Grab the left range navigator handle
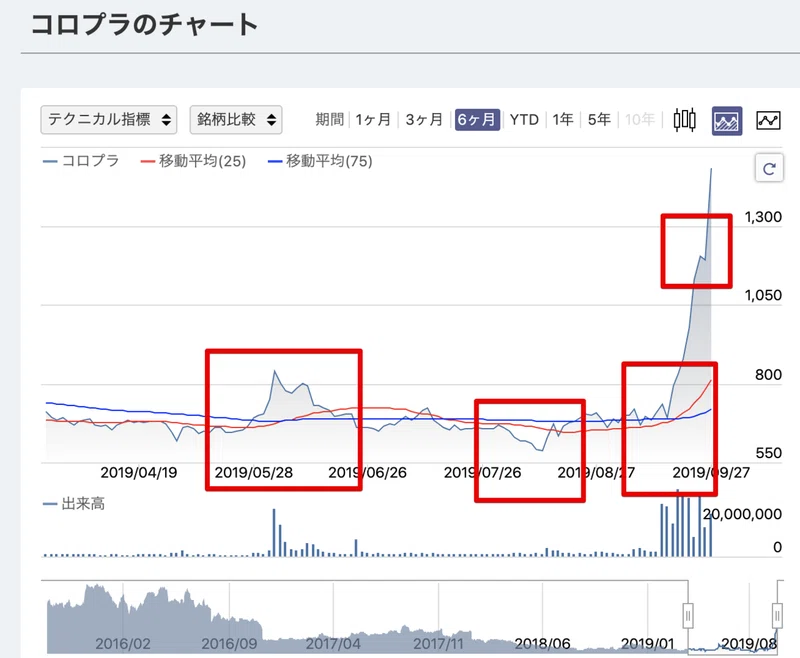The image size is (800, 658). (688, 616)
